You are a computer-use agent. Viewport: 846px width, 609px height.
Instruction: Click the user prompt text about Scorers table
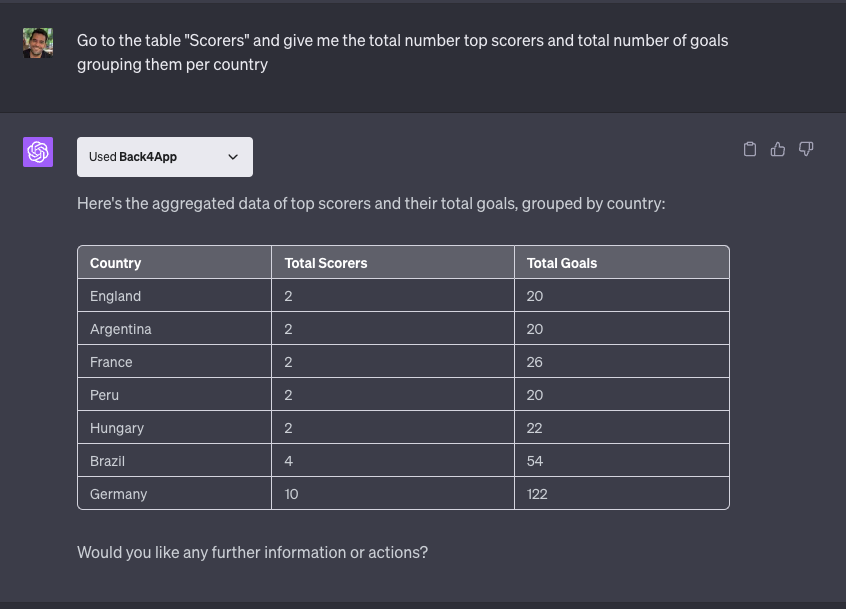(x=402, y=52)
